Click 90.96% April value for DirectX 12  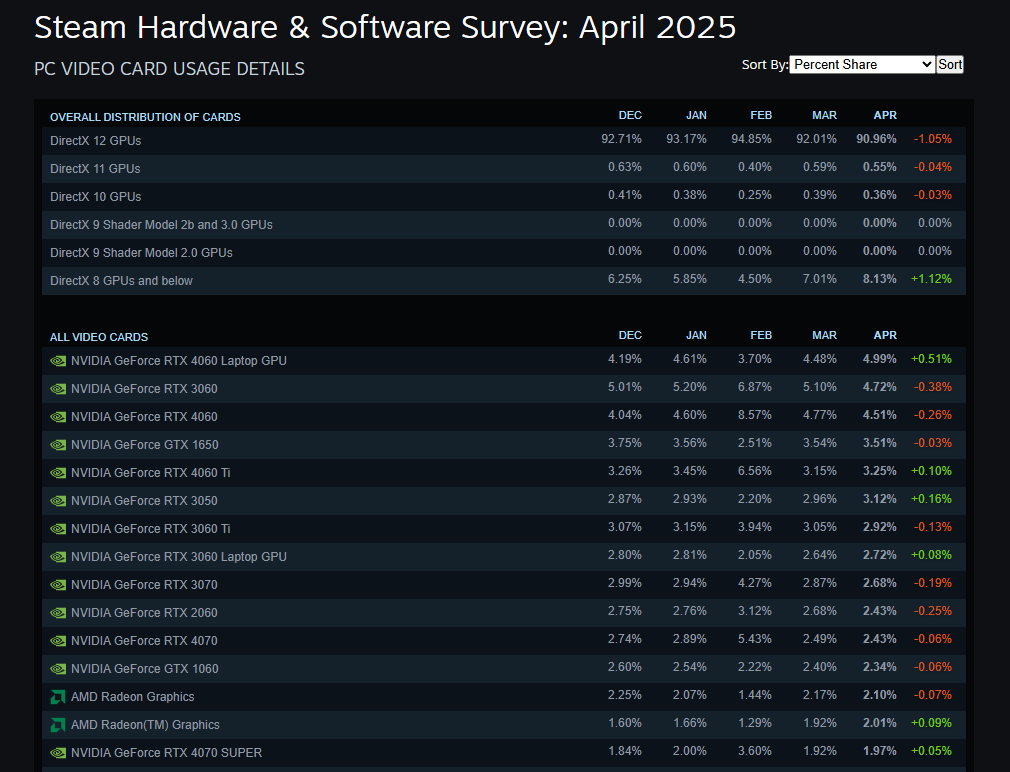tap(876, 139)
